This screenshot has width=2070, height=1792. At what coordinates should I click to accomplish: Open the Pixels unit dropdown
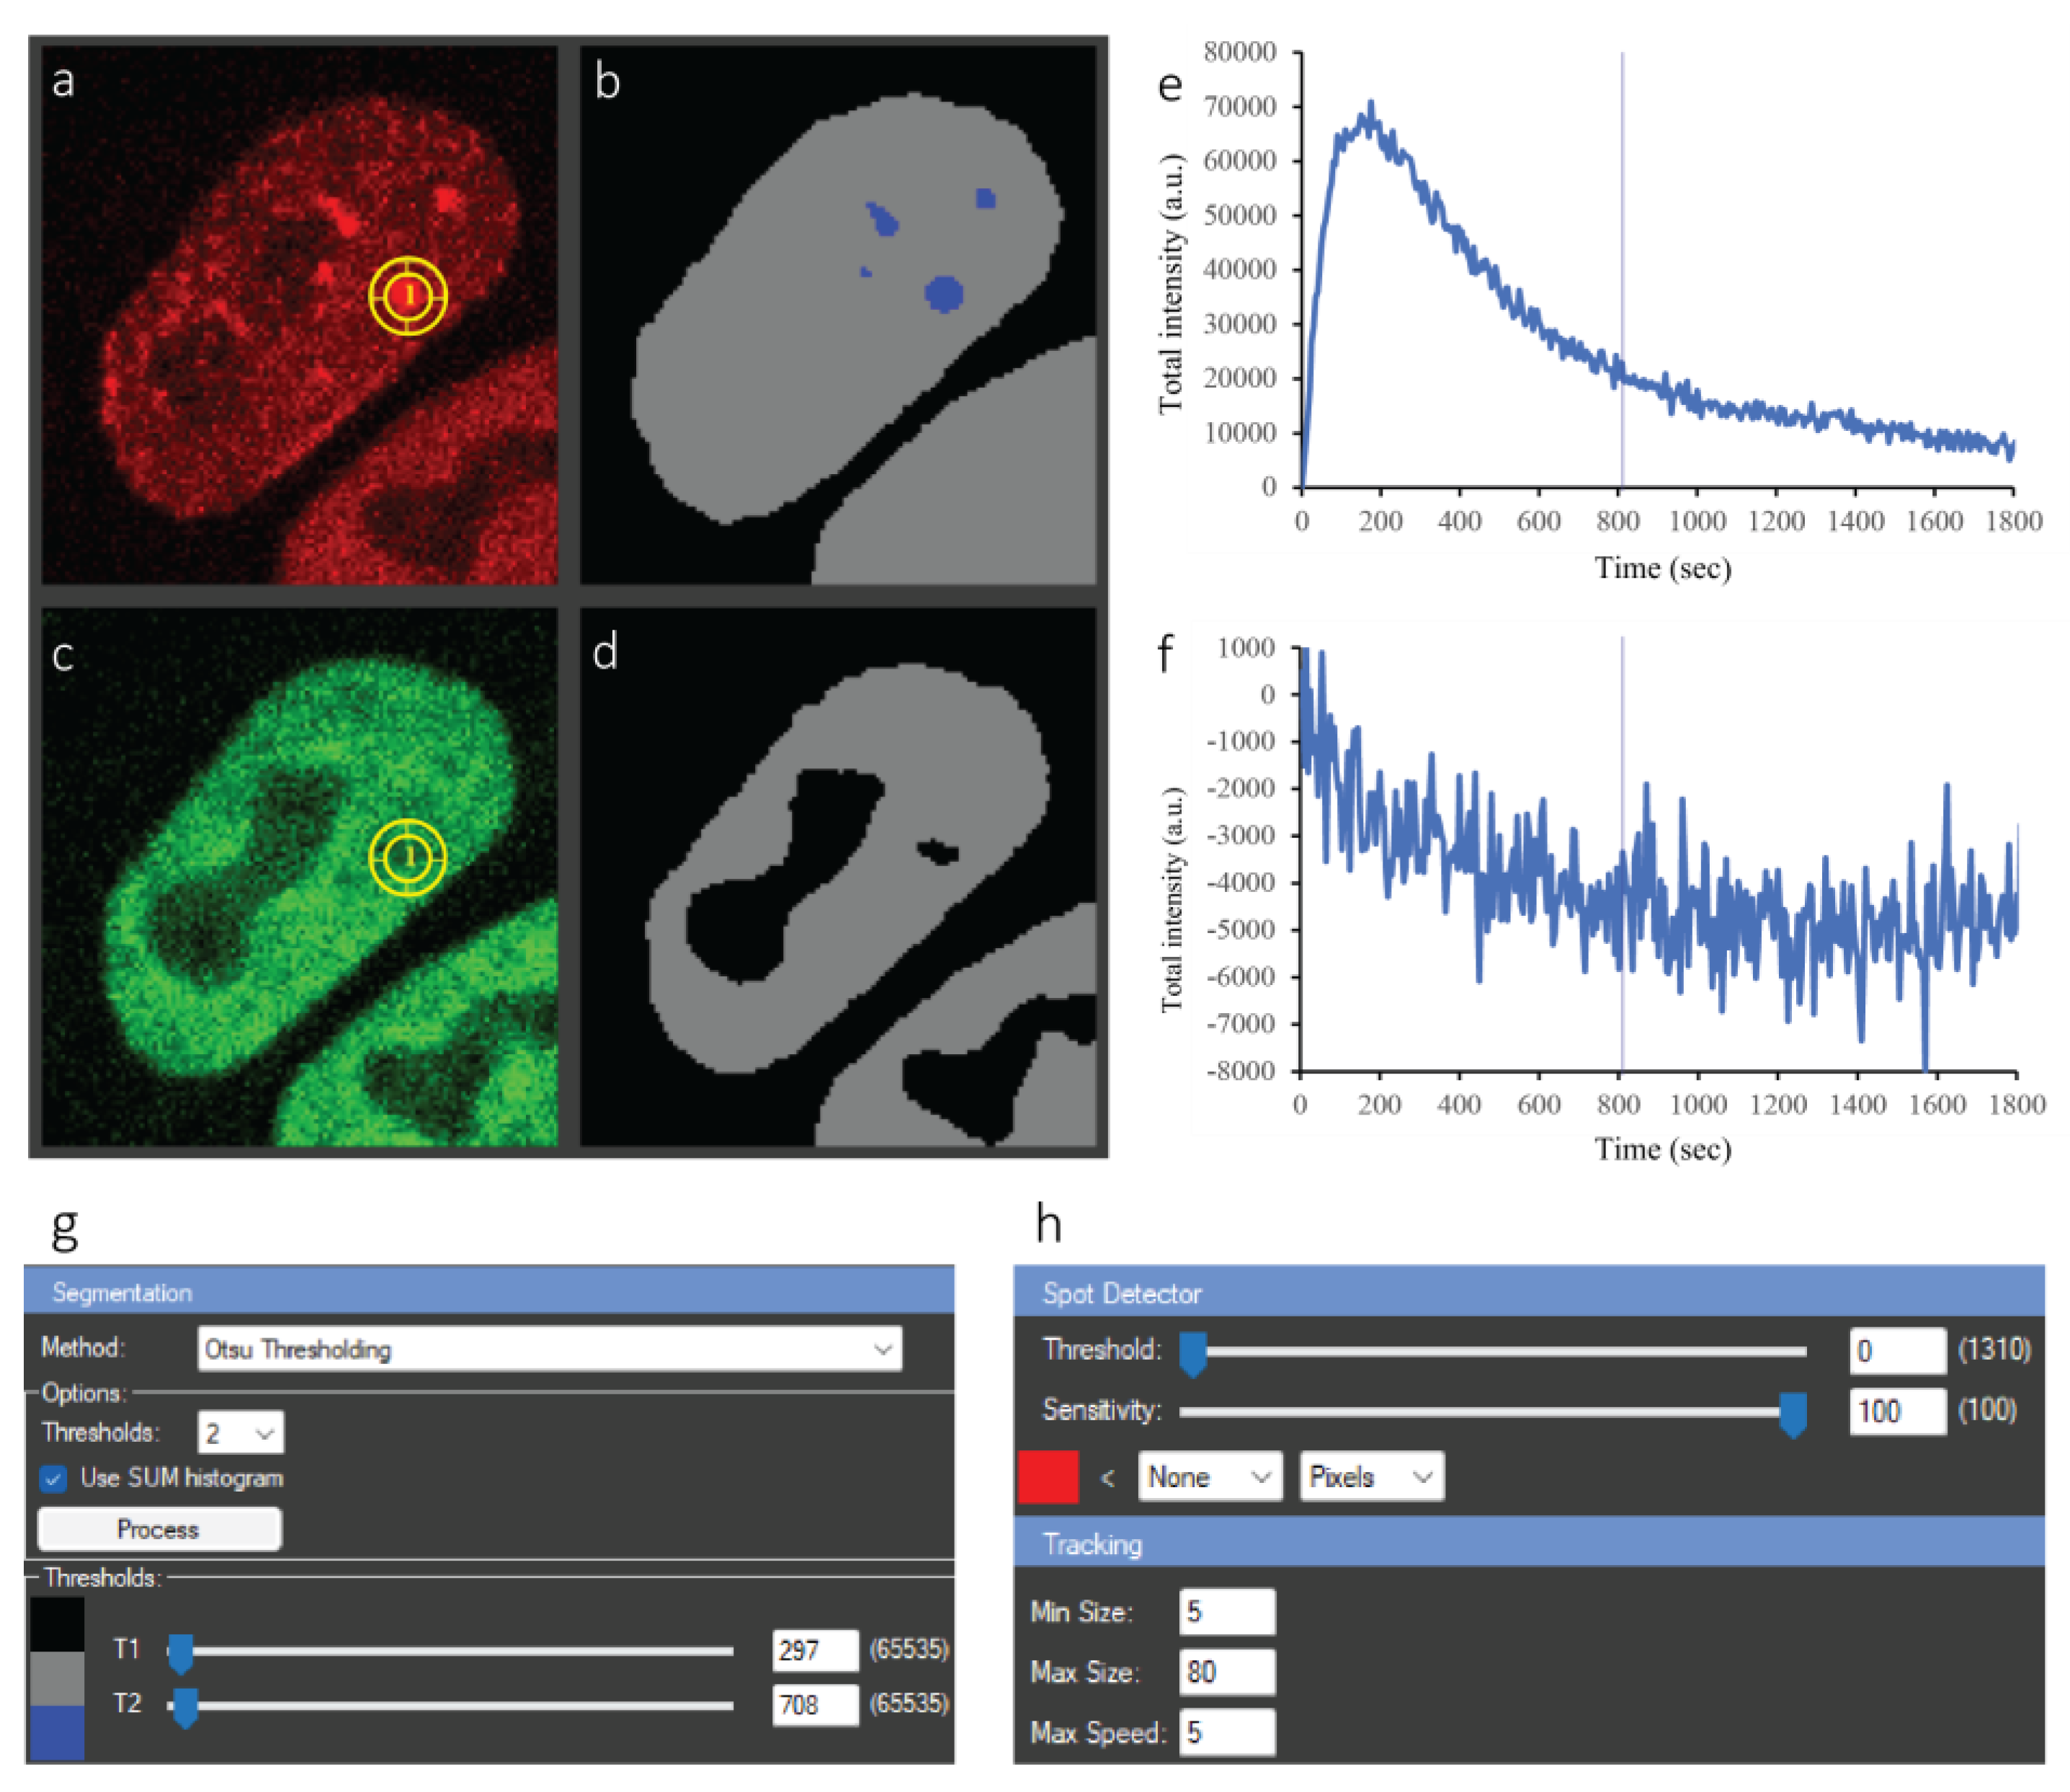(x=1372, y=1477)
